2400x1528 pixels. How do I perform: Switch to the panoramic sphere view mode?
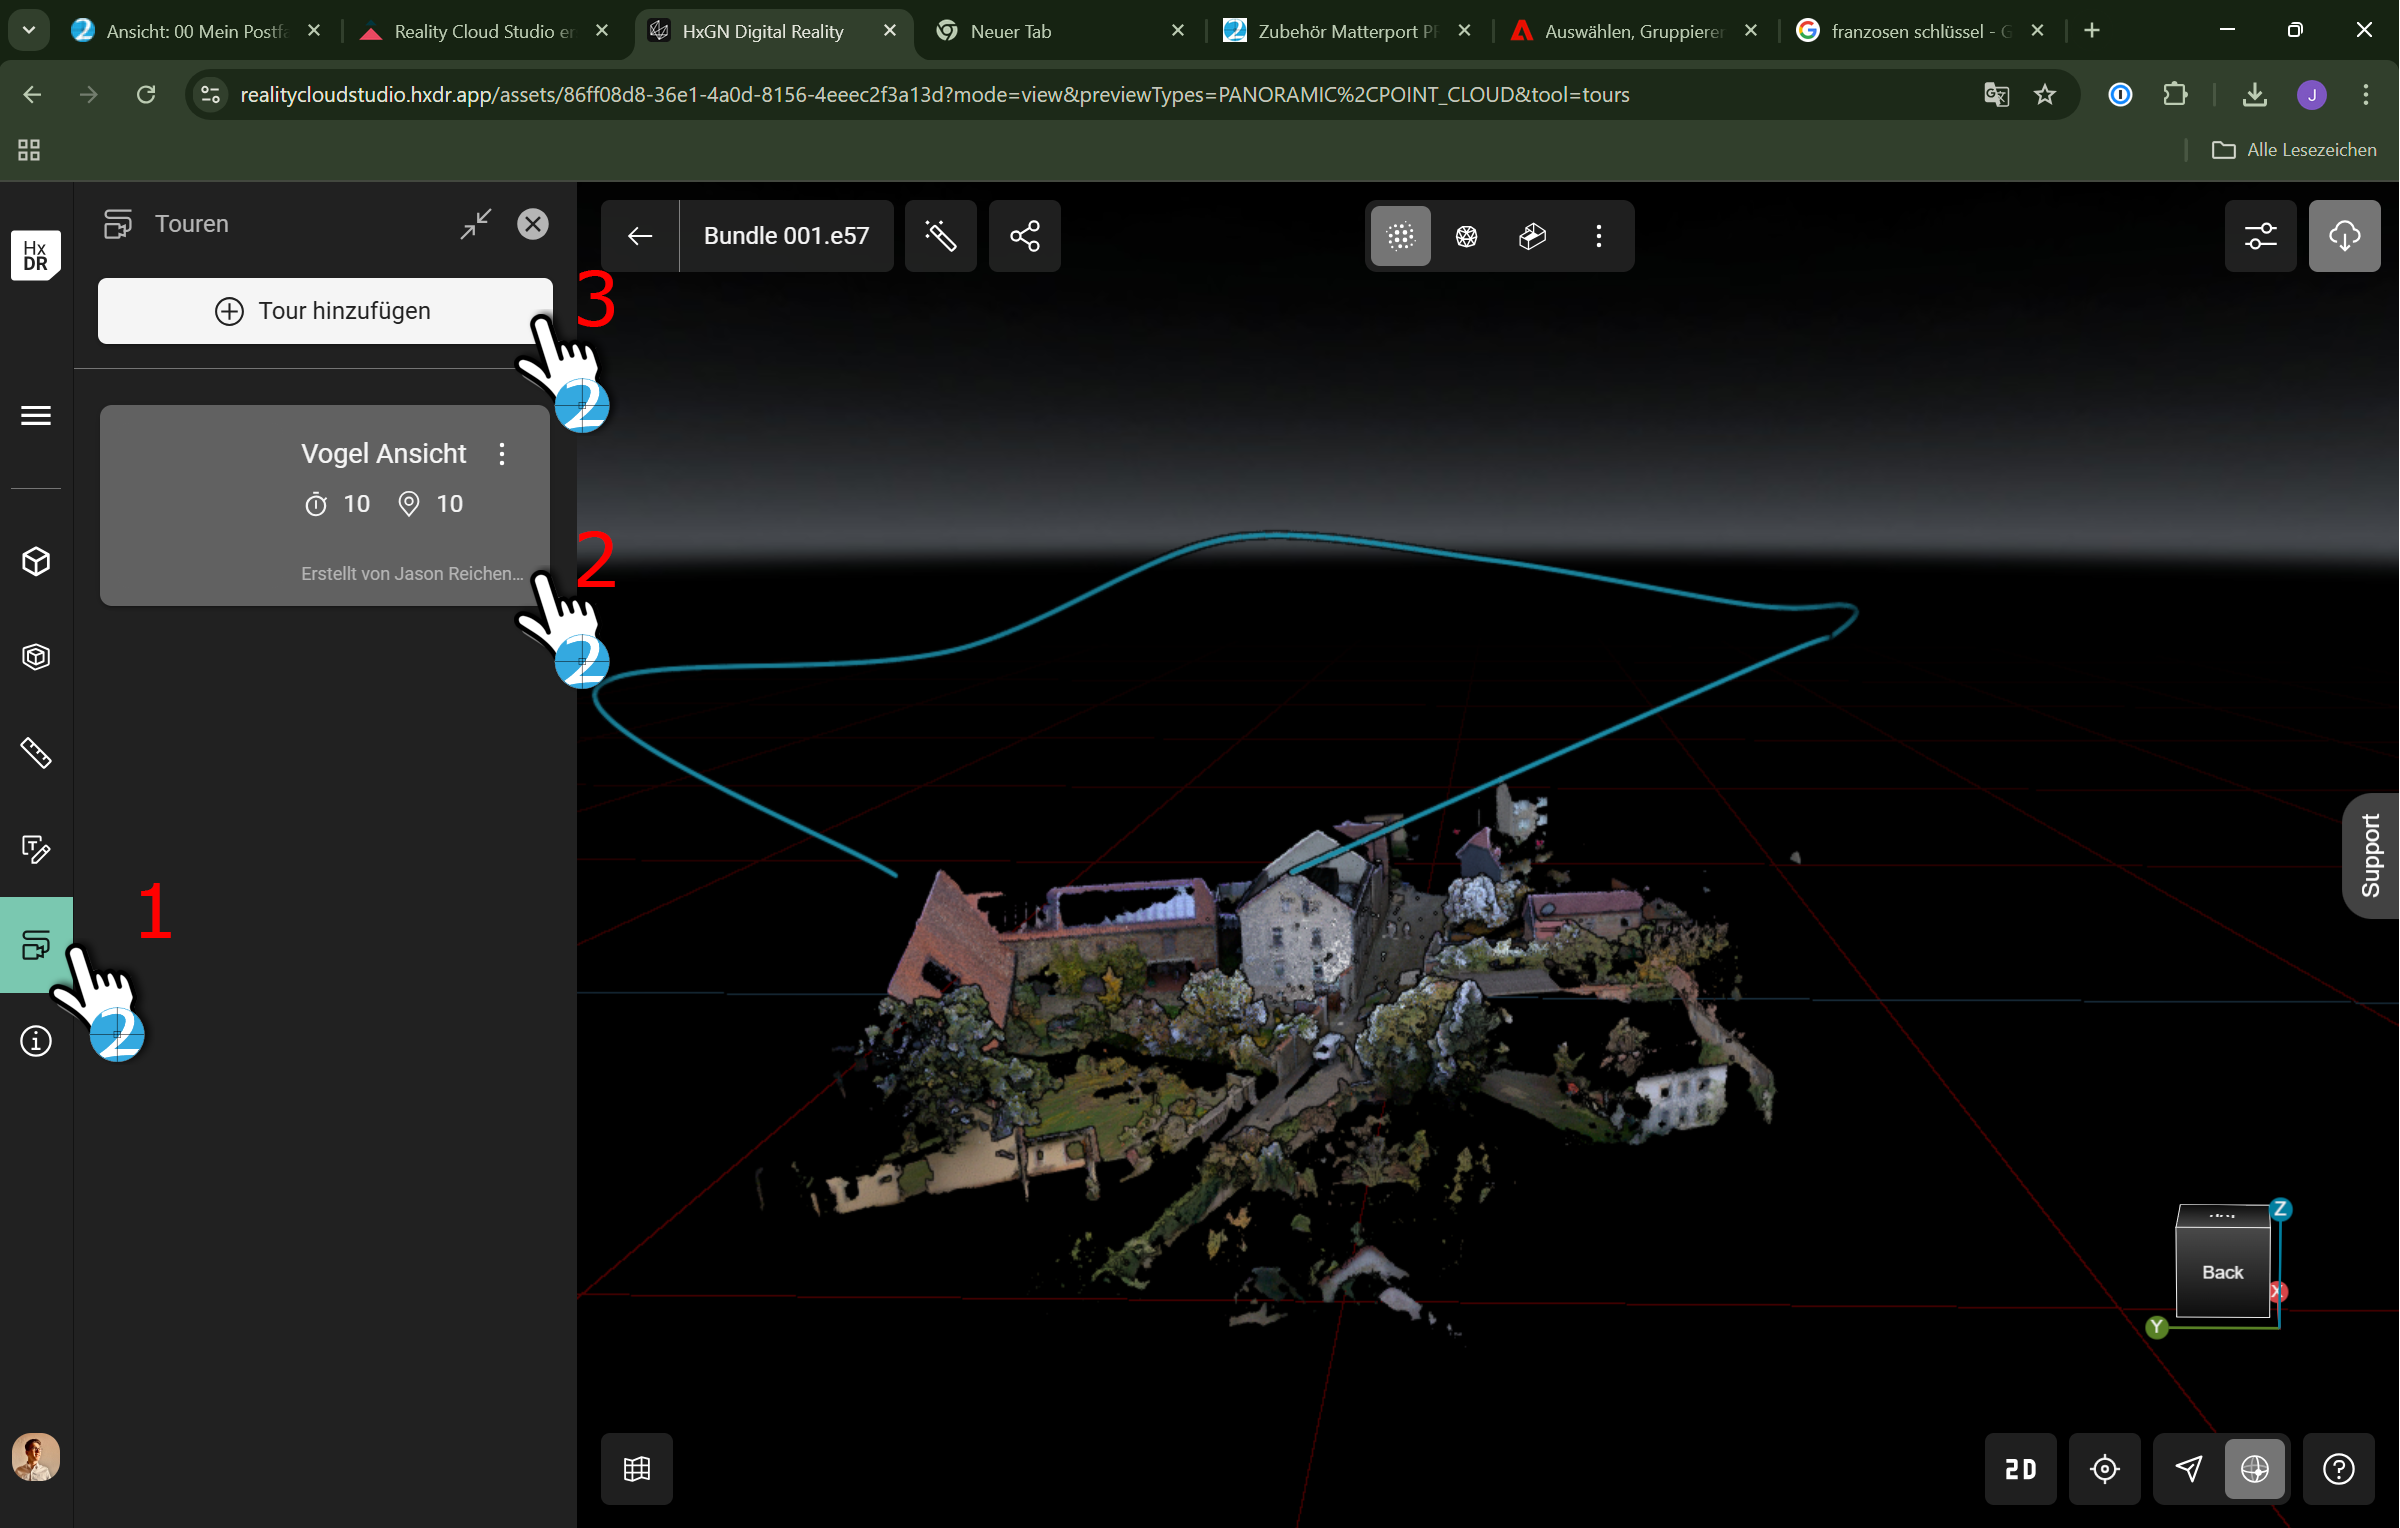pos(1467,236)
